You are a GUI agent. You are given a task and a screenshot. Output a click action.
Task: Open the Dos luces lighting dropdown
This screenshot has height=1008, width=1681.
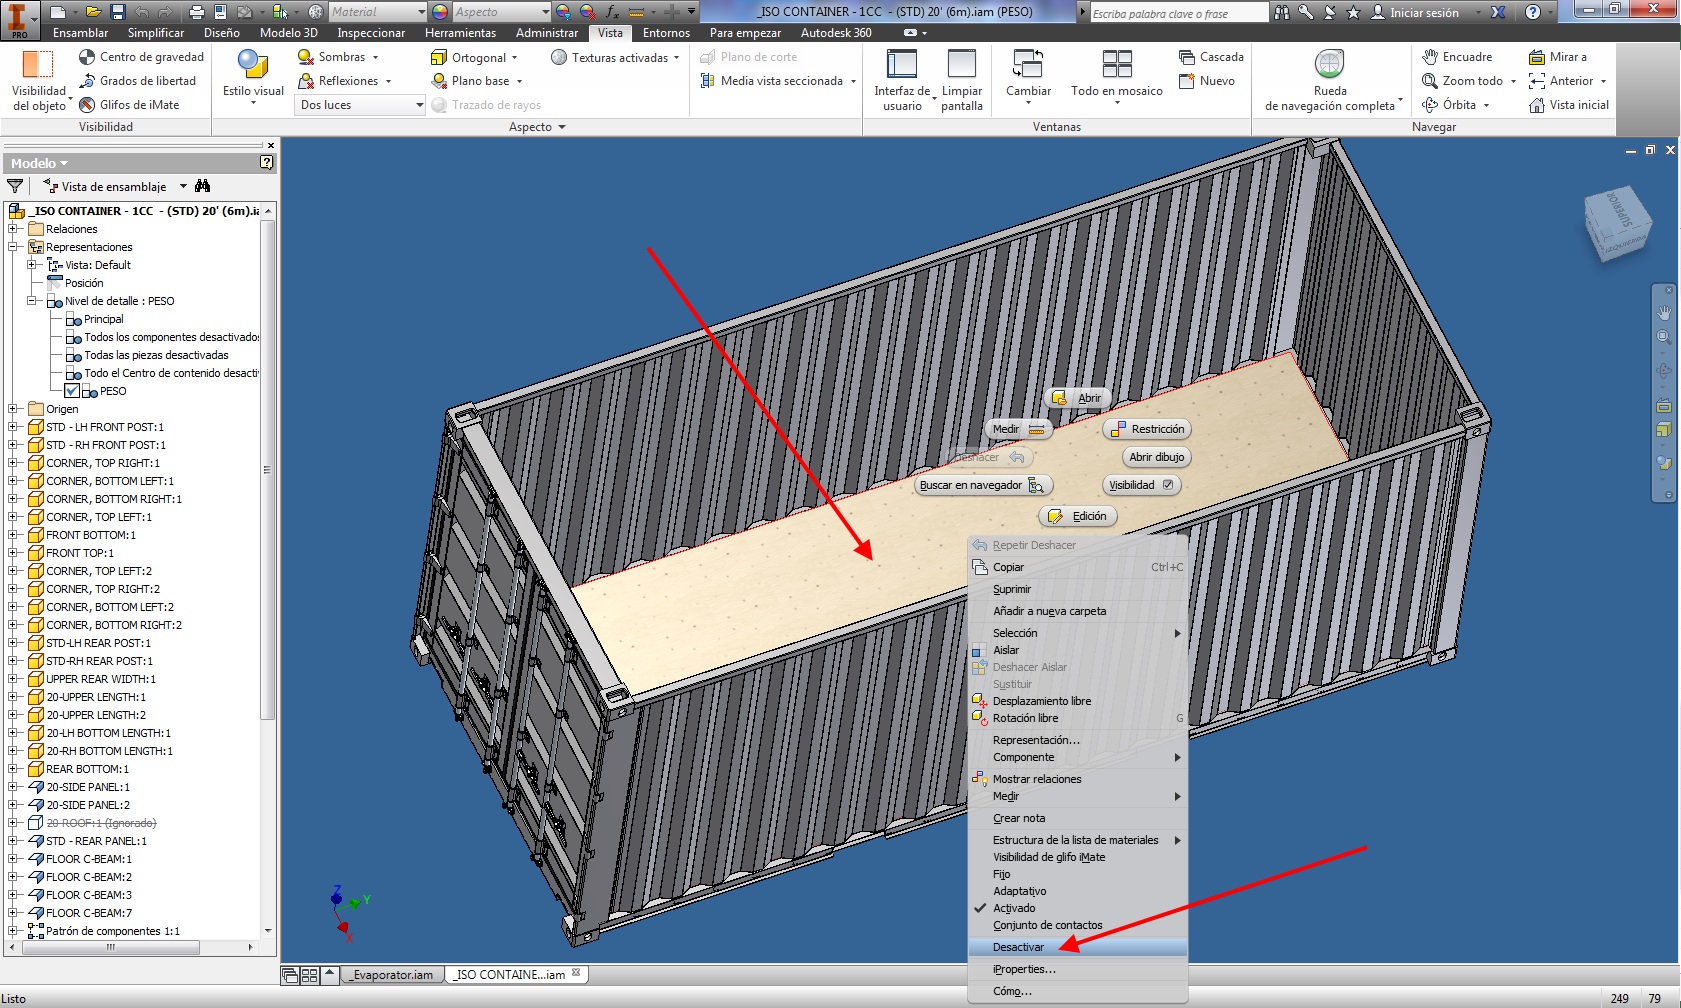(361, 105)
